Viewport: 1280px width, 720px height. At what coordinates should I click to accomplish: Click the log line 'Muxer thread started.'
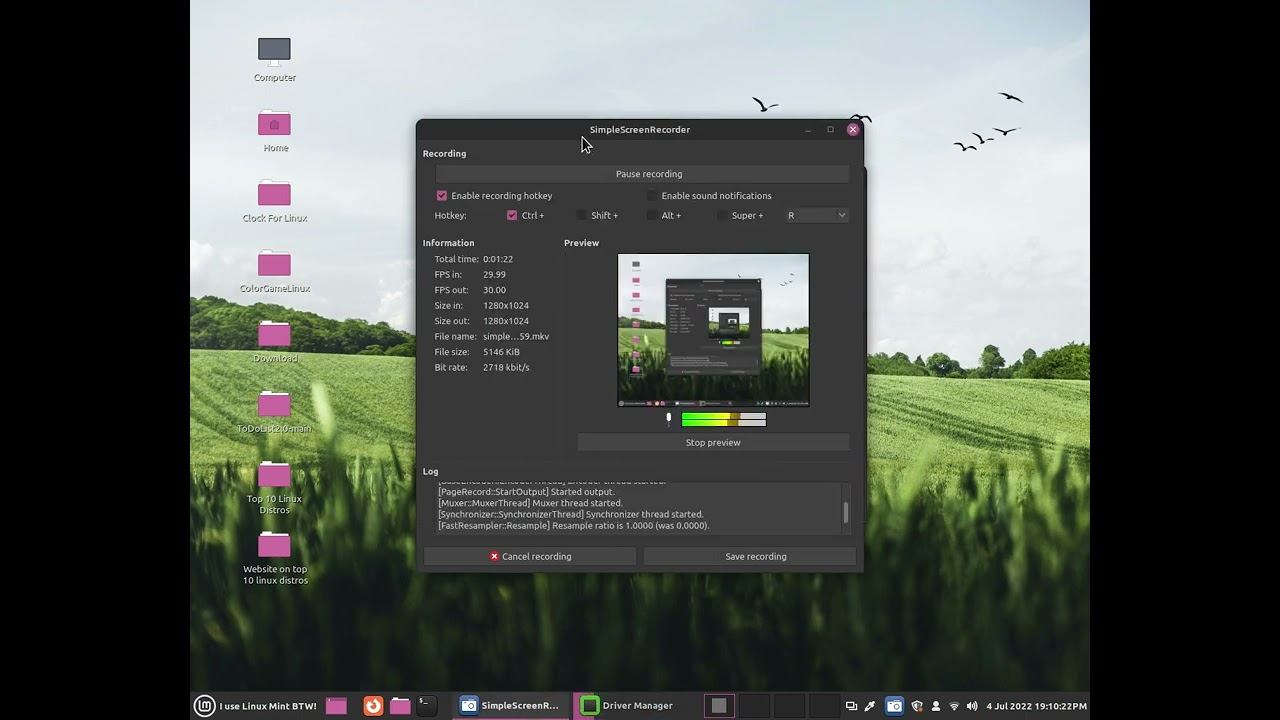tap(530, 503)
